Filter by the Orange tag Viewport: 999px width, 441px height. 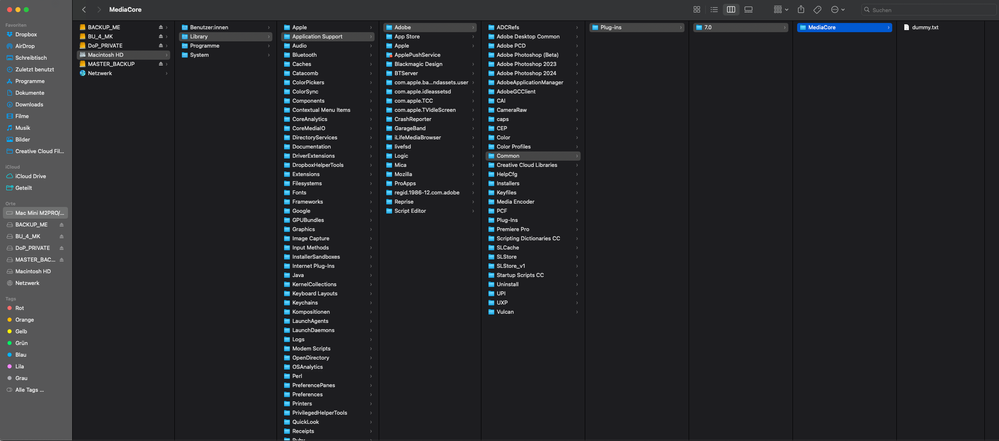pyautogui.click(x=25, y=319)
